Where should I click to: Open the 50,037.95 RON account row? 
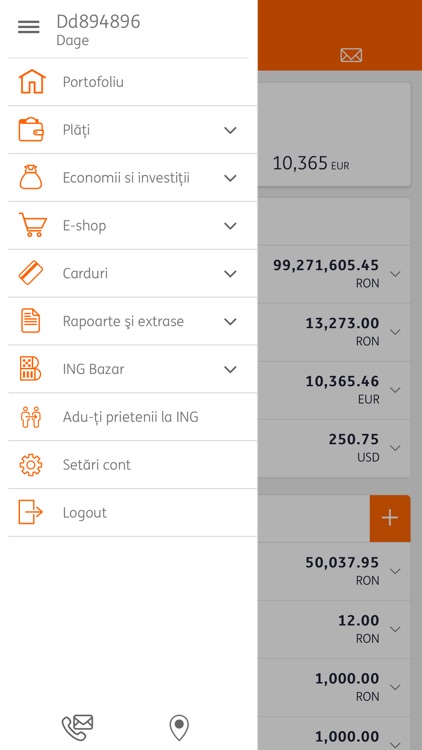pos(334,571)
